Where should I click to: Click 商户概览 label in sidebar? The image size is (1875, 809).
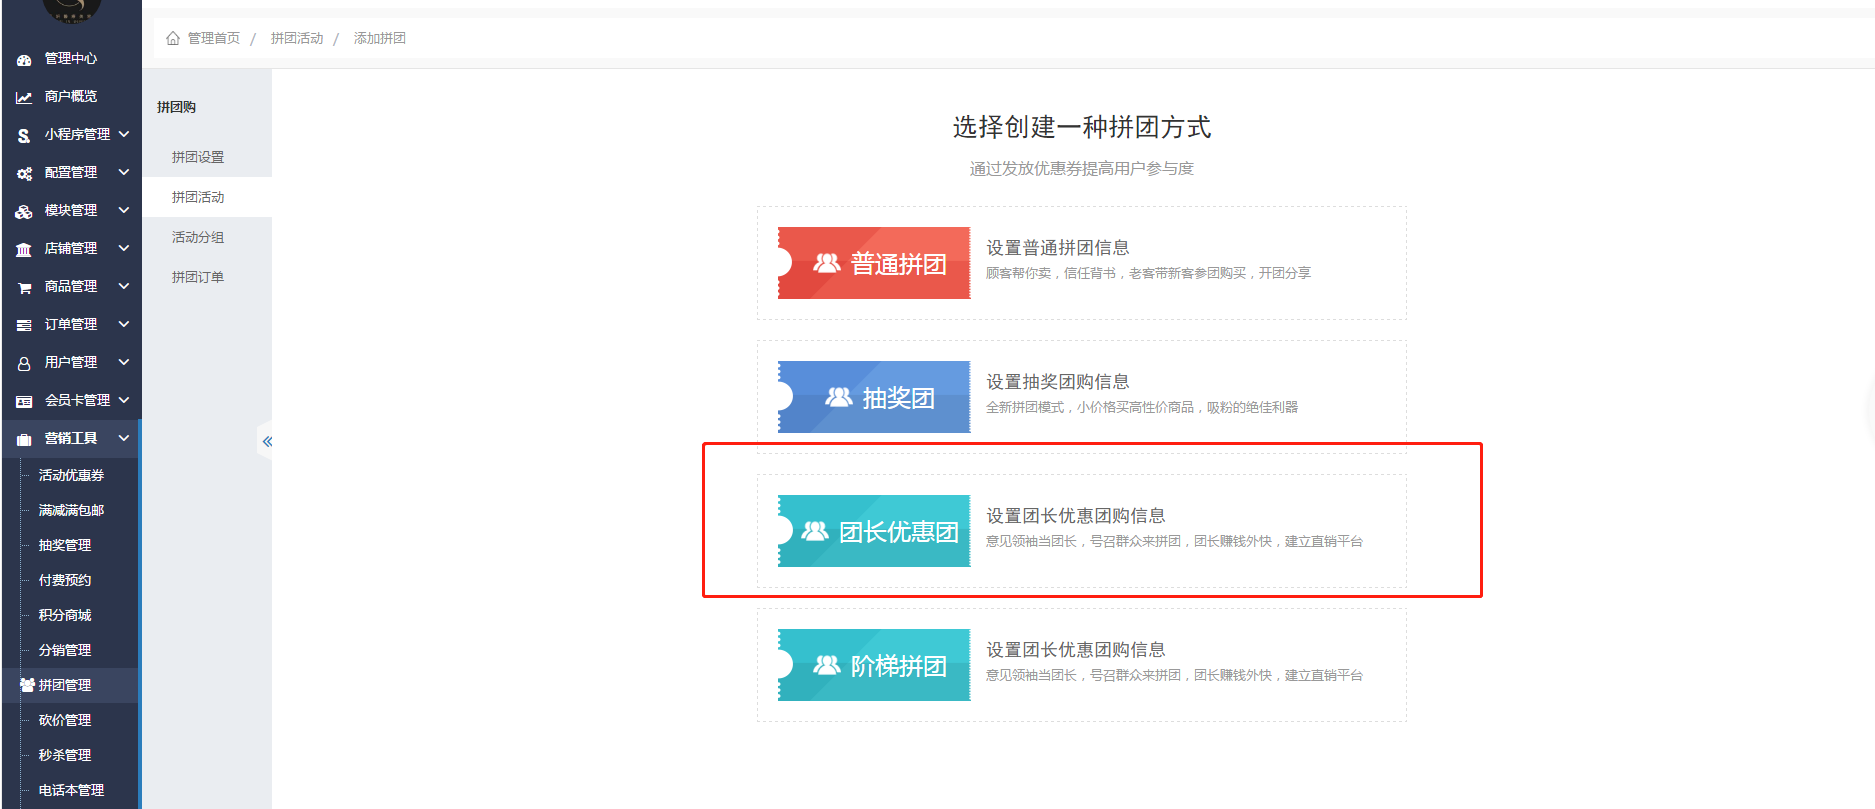[71, 96]
